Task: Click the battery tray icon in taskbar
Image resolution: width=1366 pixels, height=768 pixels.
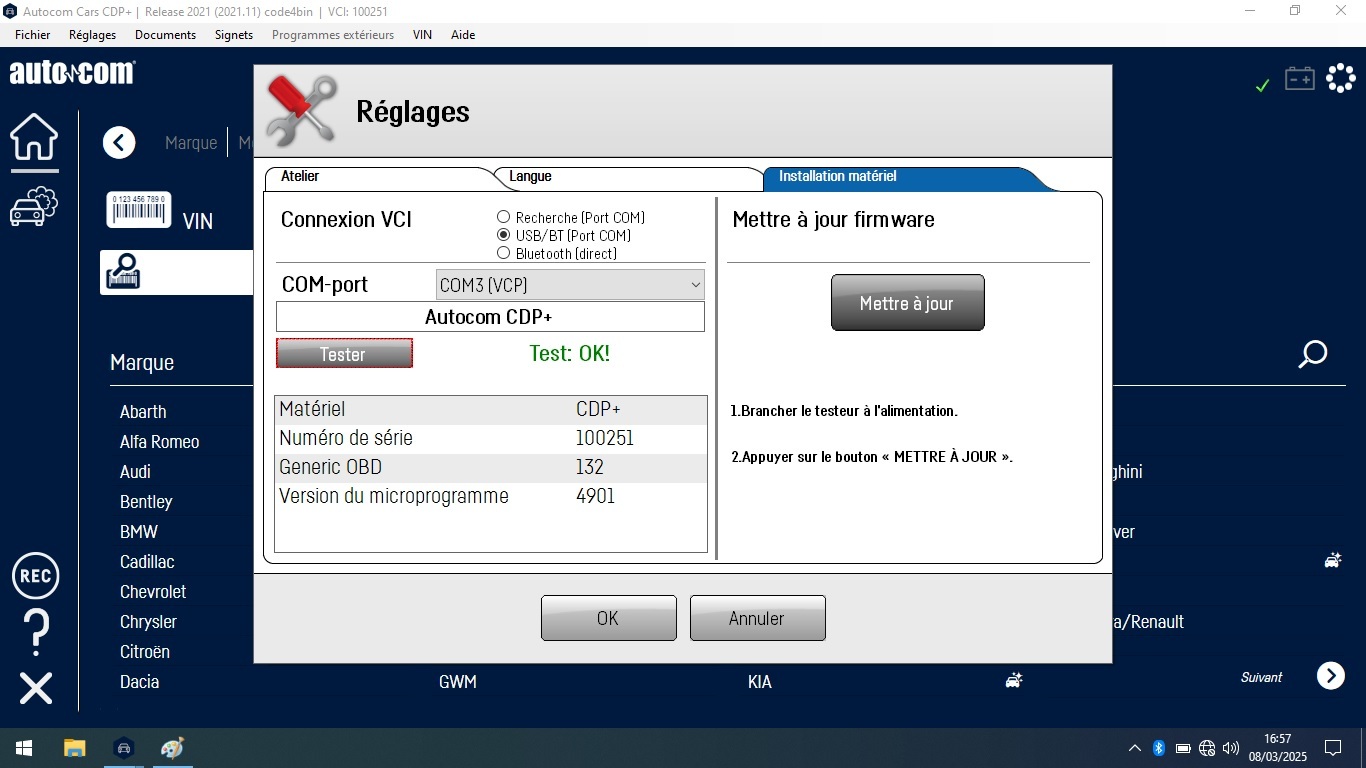Action: [1183, 748]
